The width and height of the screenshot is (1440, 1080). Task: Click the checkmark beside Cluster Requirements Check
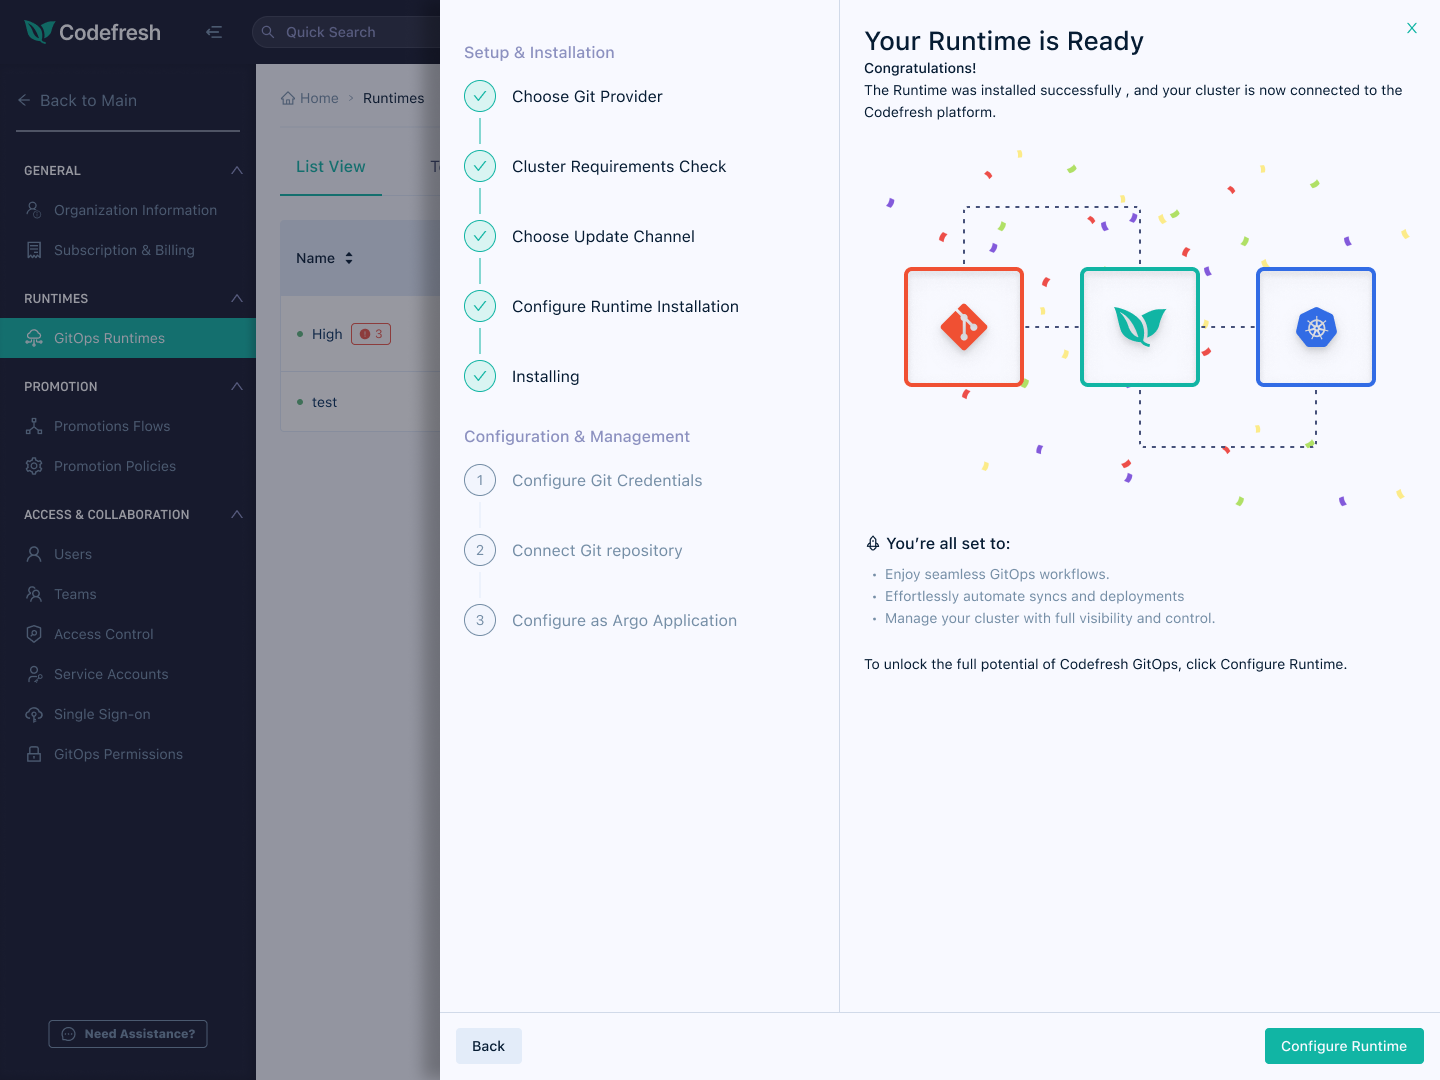[x=480, y=166]
